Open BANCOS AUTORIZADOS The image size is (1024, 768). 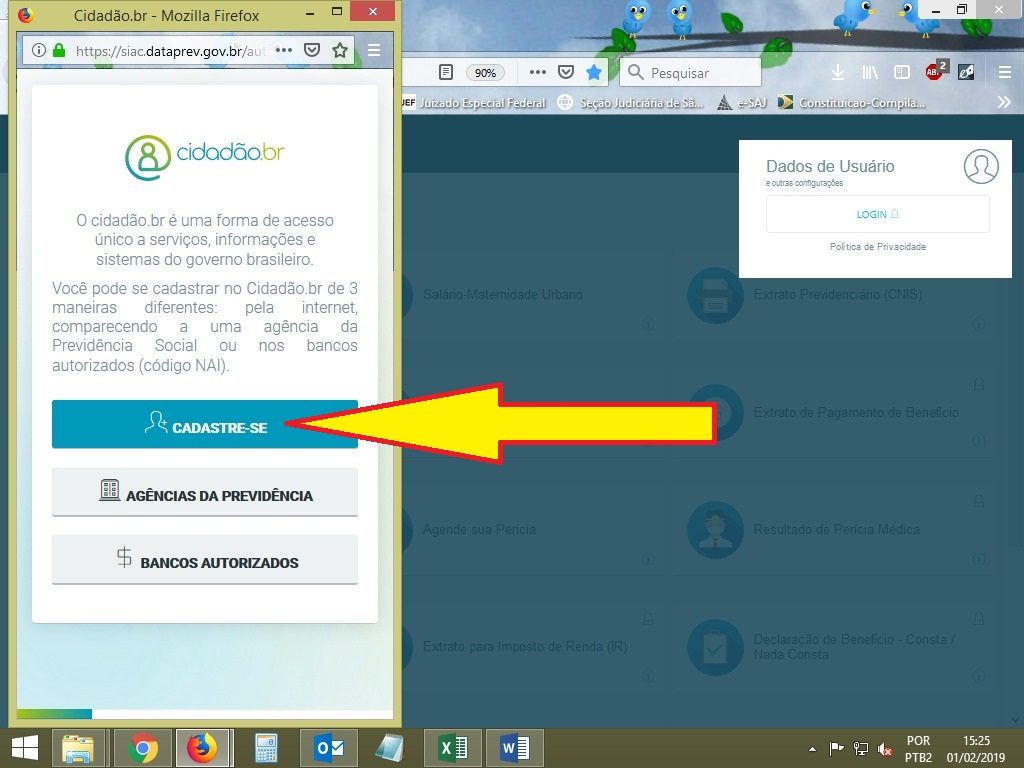point(204,560)
